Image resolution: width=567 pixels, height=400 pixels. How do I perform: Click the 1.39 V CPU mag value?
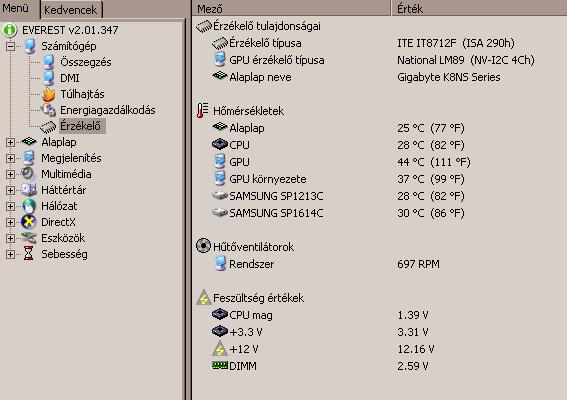pos(413,315)
